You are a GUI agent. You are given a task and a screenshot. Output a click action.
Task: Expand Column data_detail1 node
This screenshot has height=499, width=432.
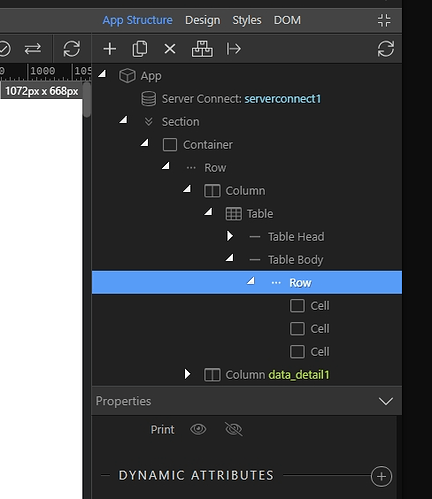coord(187,374)
